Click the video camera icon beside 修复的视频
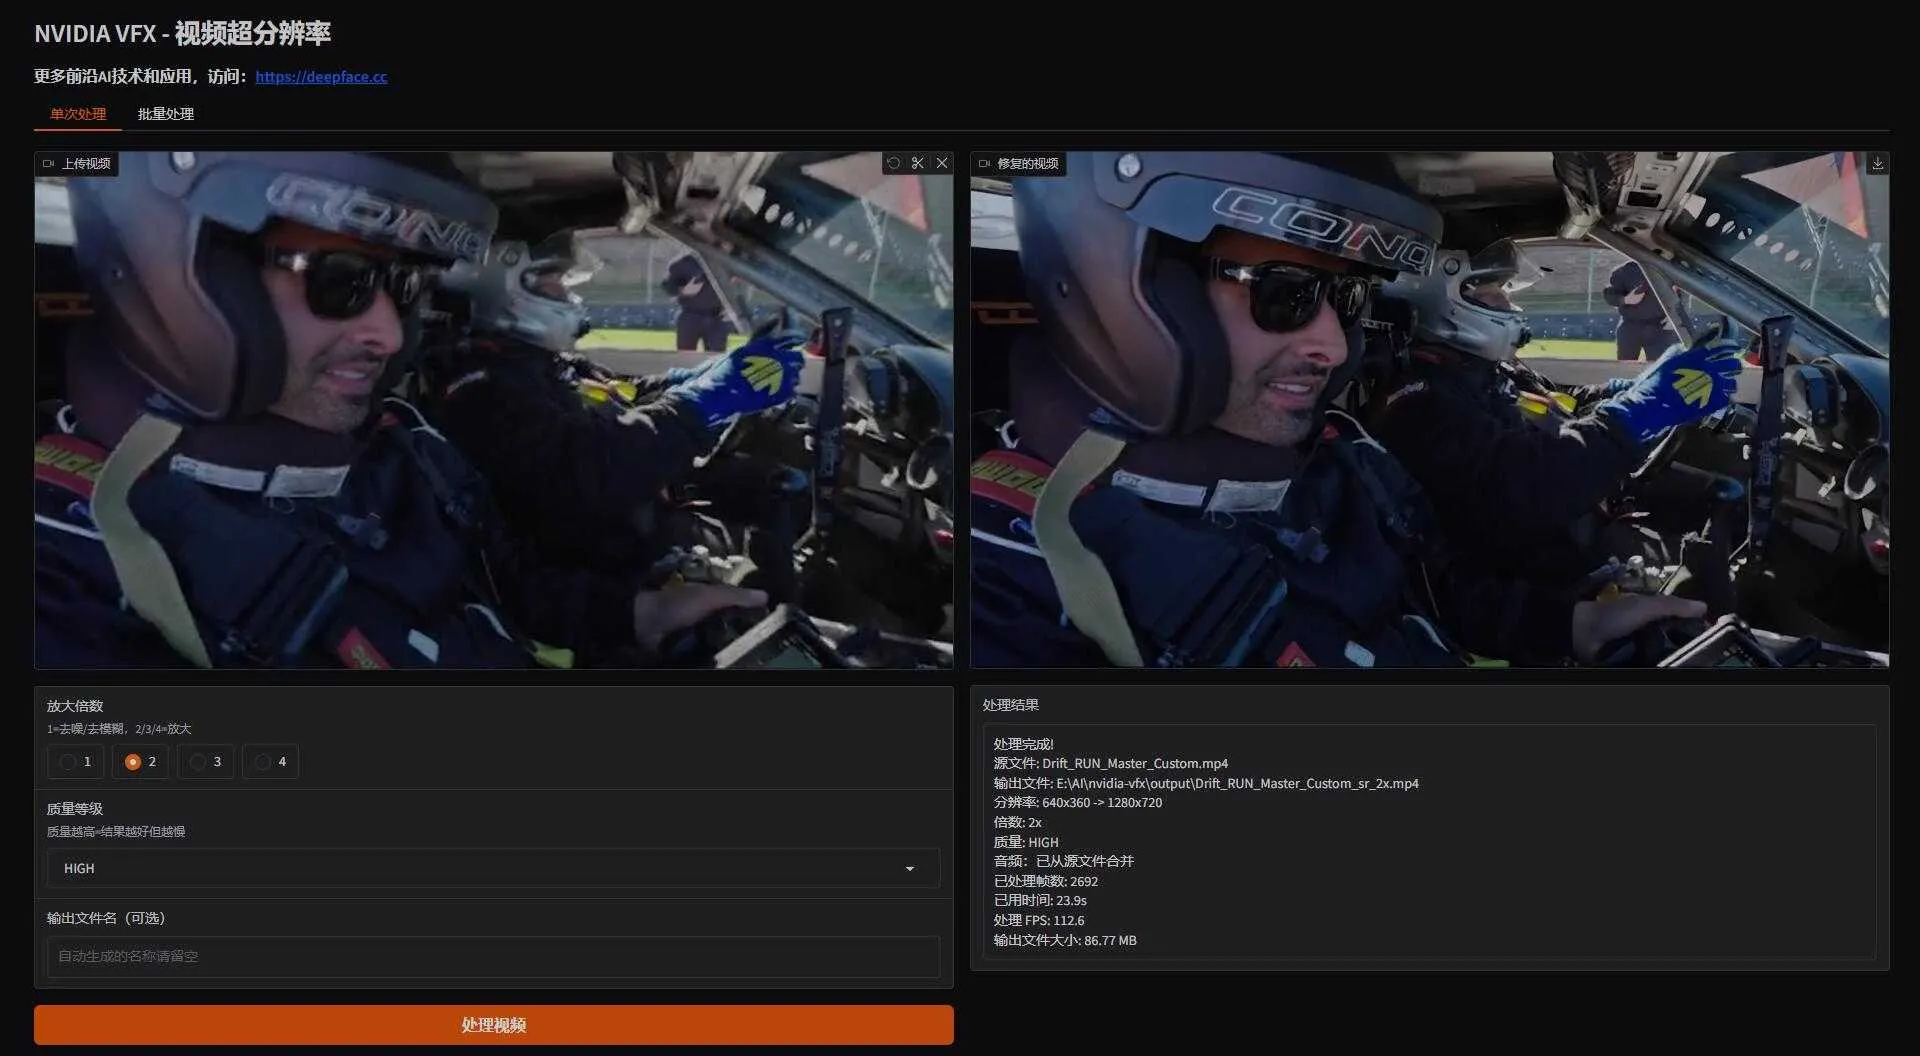The image size is (1920, 1056). click(983, 163)
